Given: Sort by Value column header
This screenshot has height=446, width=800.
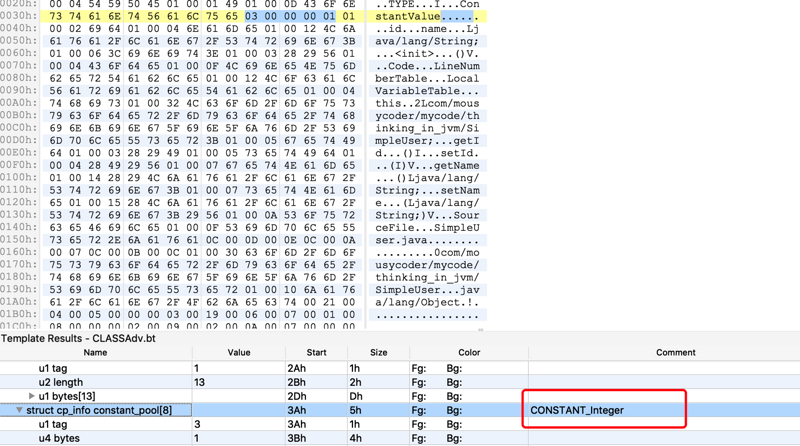Looking at the screenshot, I should [239, 353].
